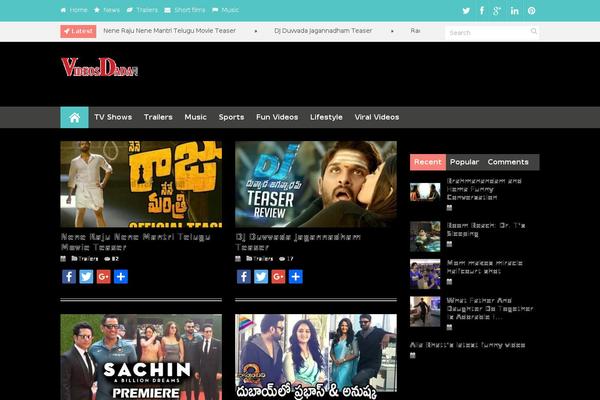600x400 pixels.
Task: Open the Sachin A Billion Dreams Premiere thumbnail
Action: tap(141, 357)
